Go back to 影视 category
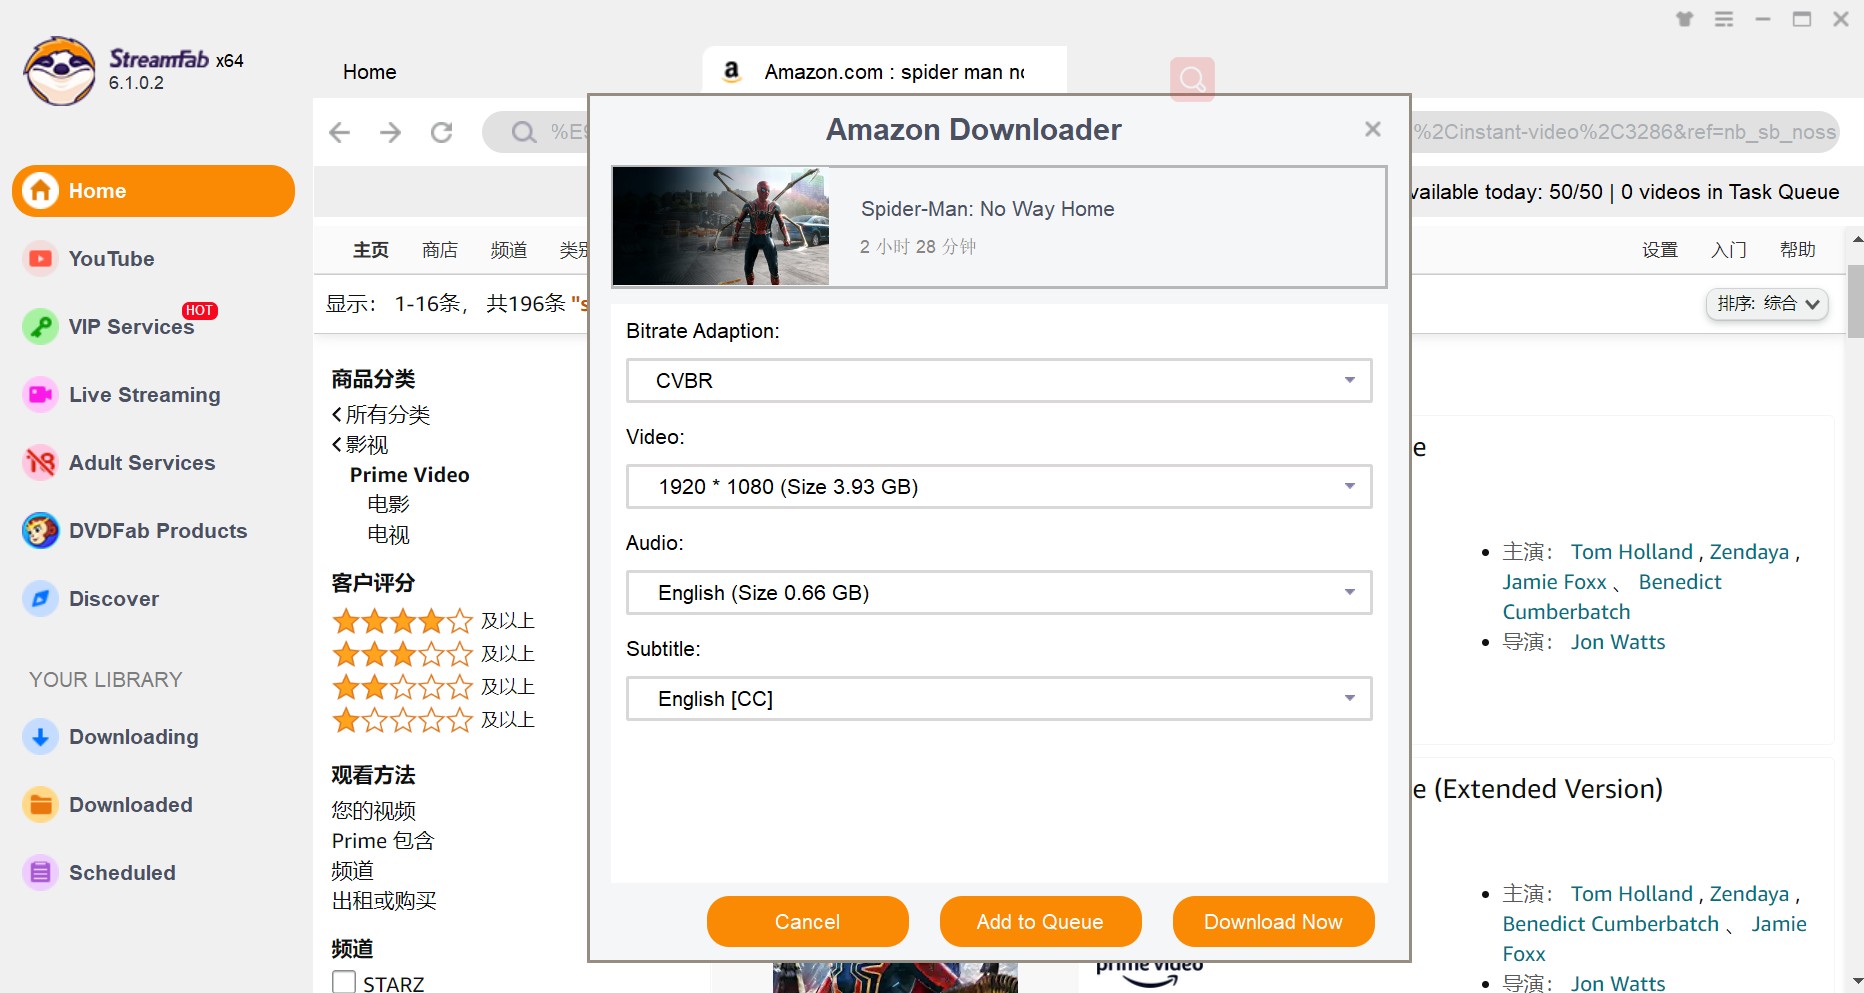This screenshot has width=1864, height=993. 360,445
